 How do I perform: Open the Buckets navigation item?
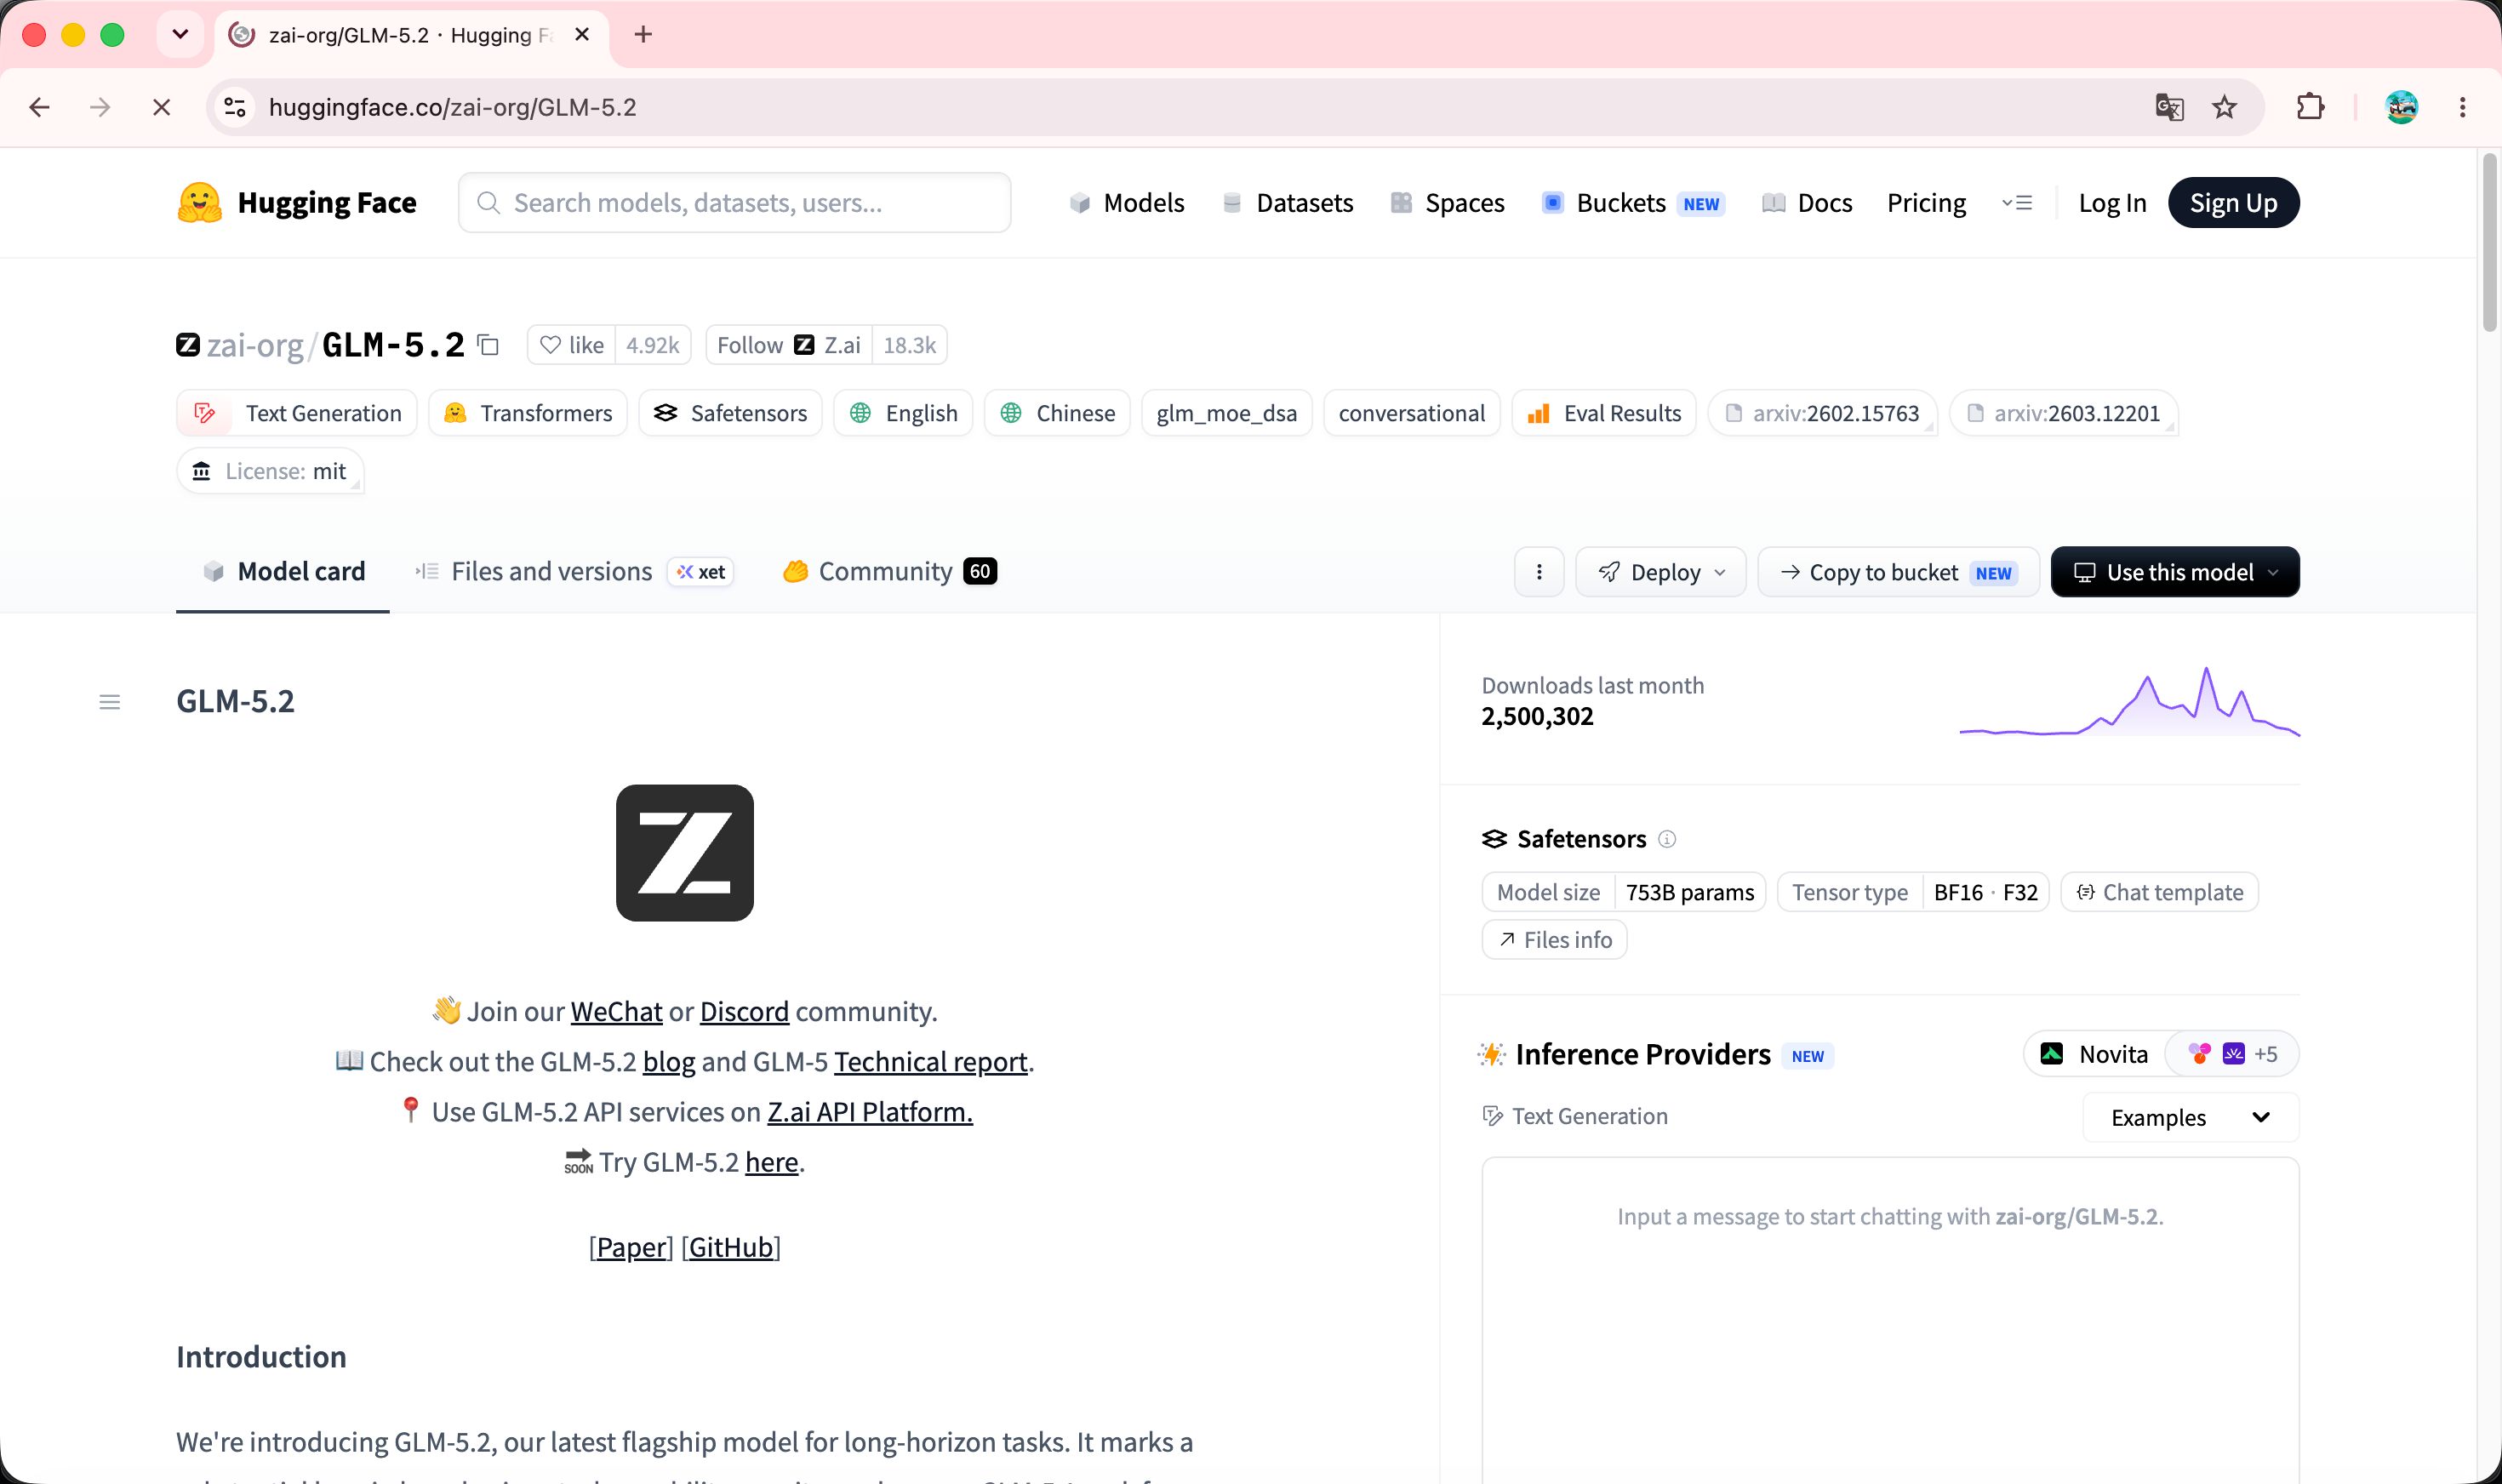click(1633, 203)
